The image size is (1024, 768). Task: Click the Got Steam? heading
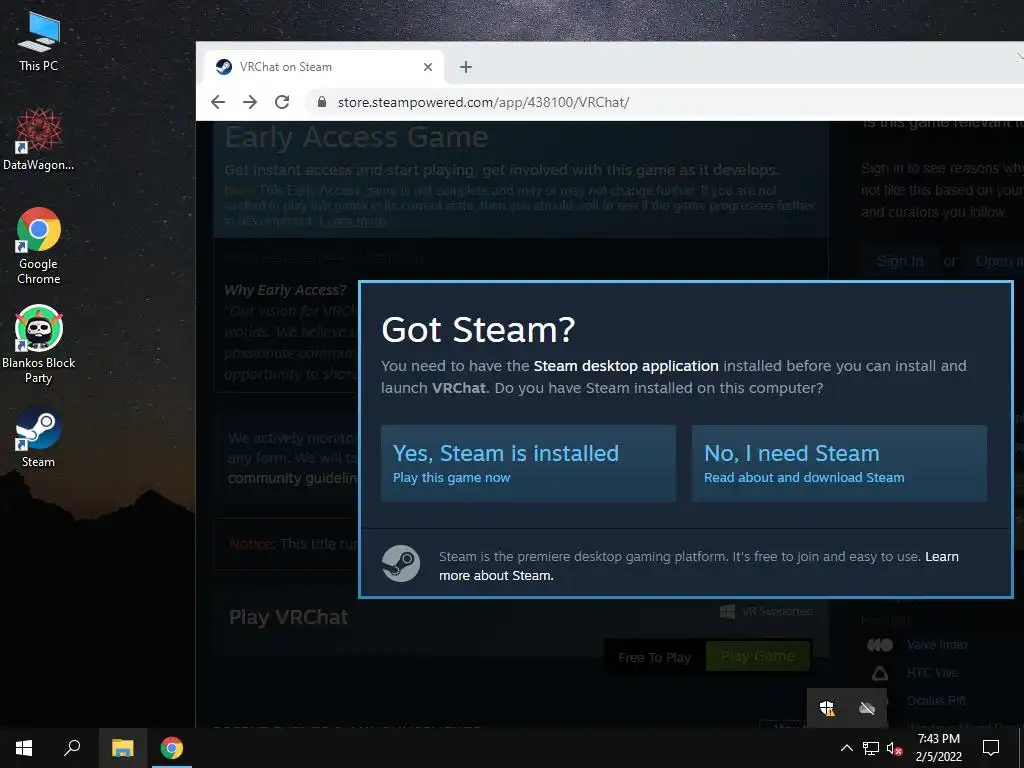(478, 329)
